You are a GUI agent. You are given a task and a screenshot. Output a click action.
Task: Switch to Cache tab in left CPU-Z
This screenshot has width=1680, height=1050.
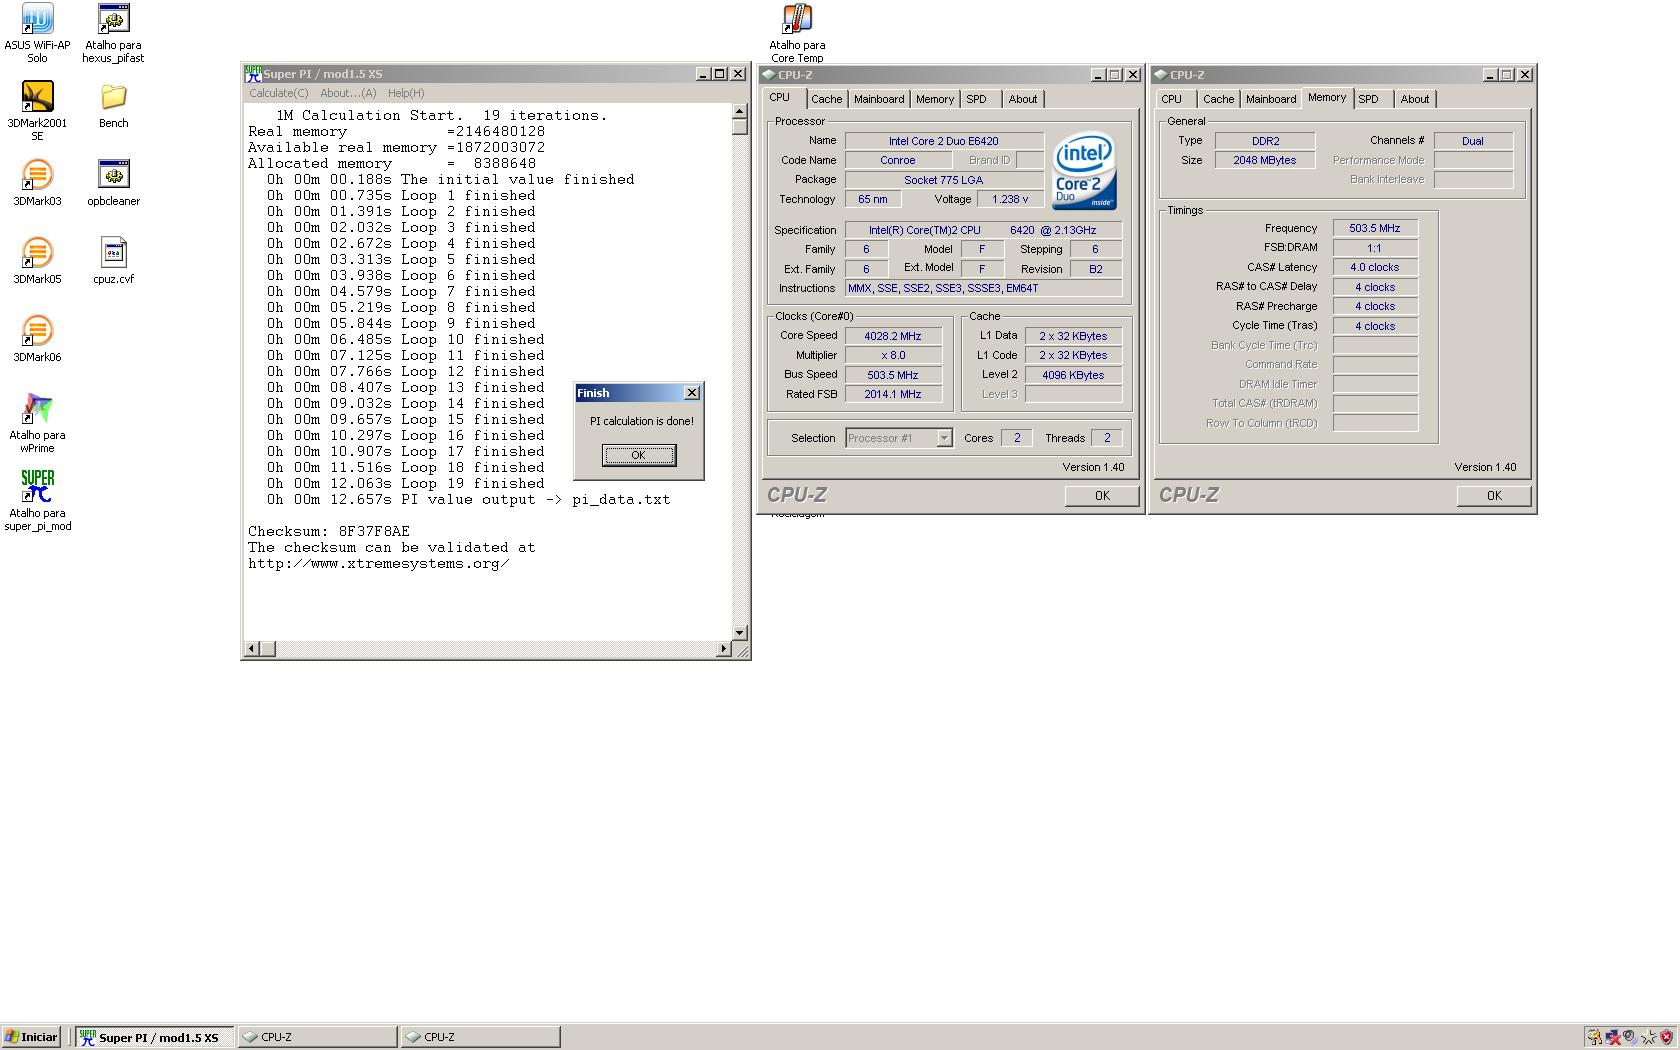pos(827,99)
